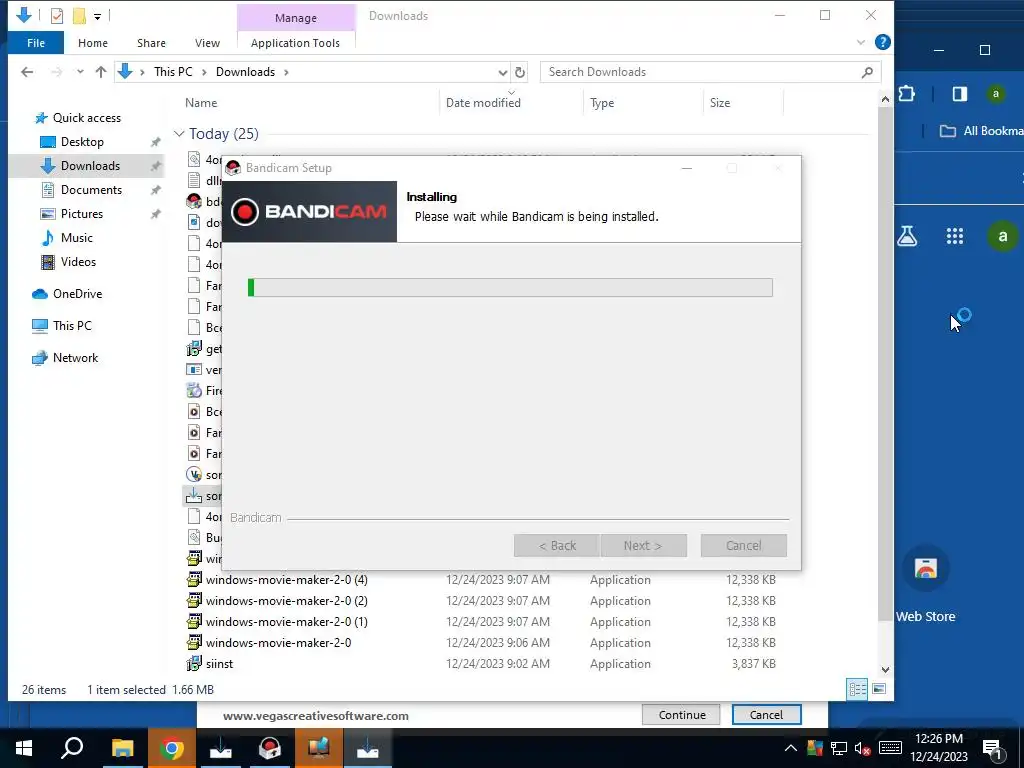Refresh the Downloads folder
Viewport: 1024px width, 768px height.
[x=520, y=72]
